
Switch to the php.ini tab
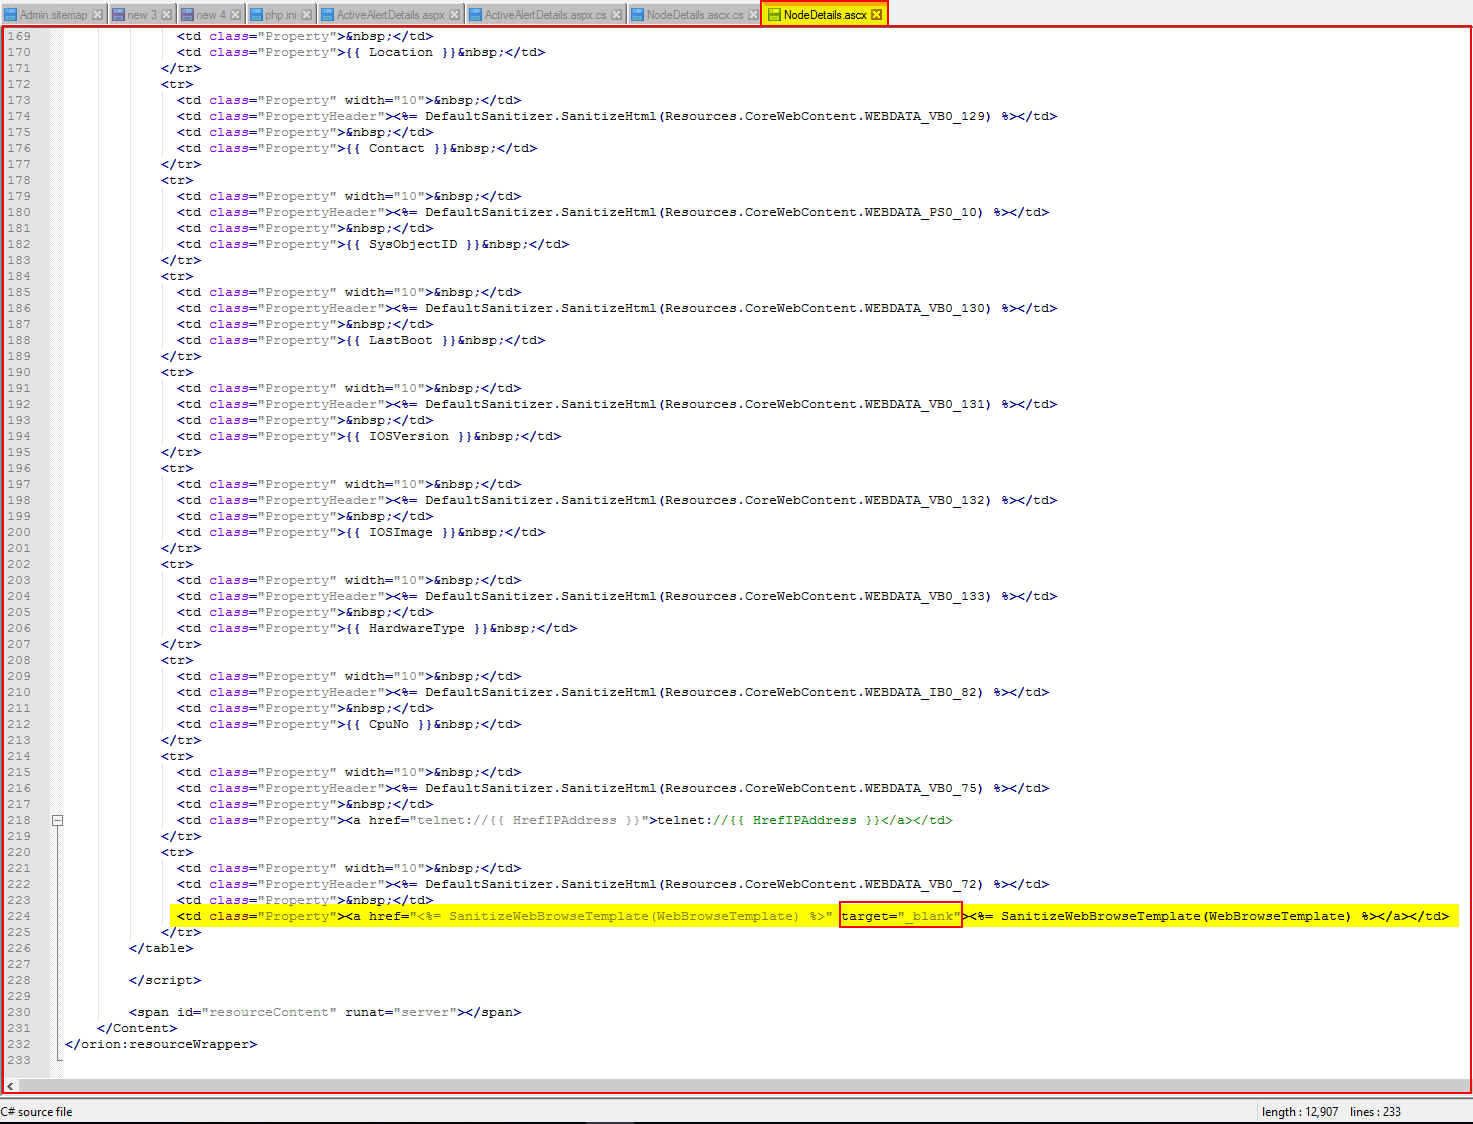(x=280, y=14)
